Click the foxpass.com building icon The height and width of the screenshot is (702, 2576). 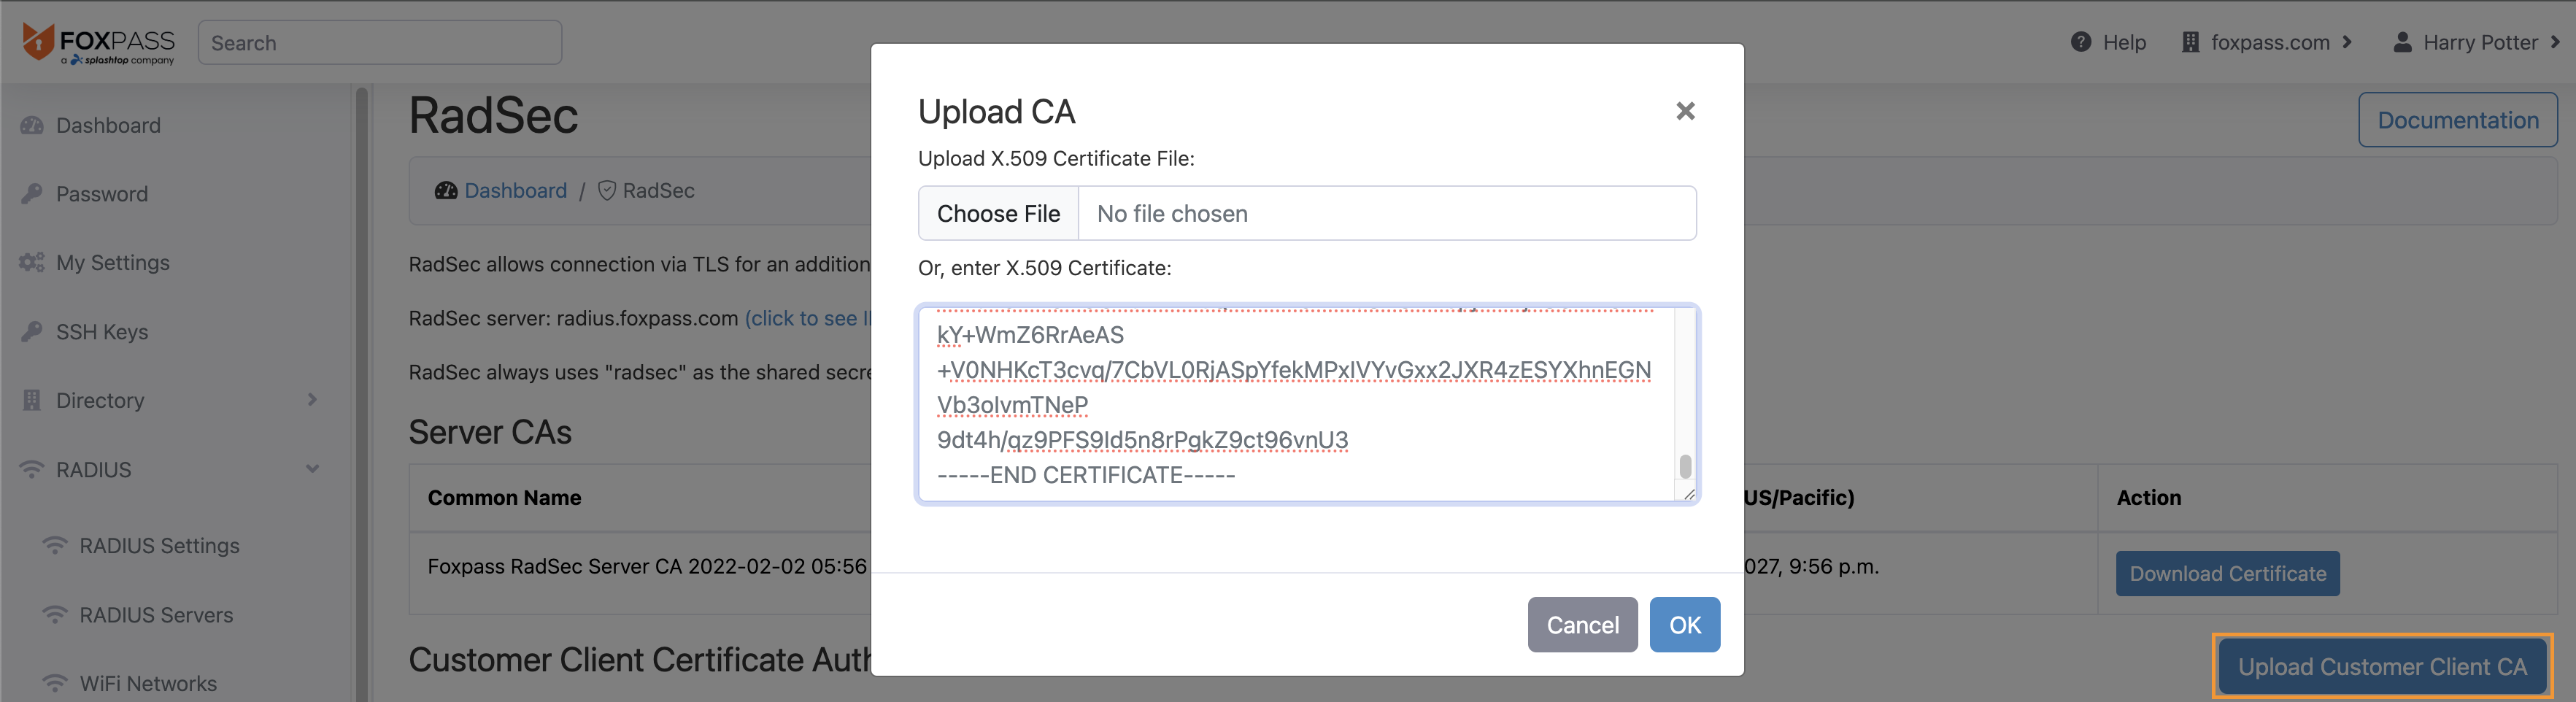tap(2190, 42)
